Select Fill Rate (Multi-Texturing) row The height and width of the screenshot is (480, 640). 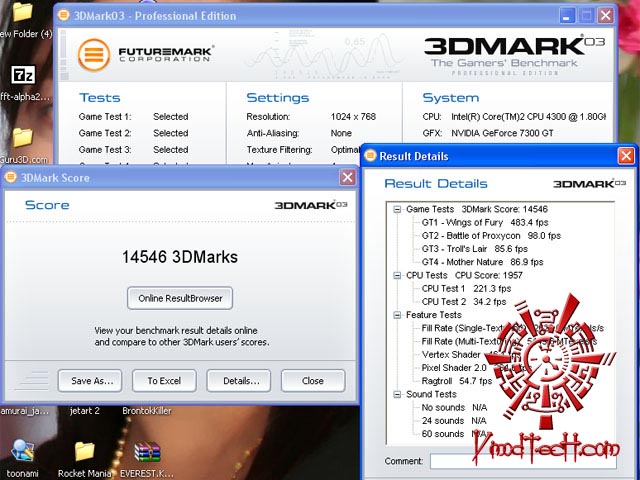pyautogui.click(x=509, y=342)
